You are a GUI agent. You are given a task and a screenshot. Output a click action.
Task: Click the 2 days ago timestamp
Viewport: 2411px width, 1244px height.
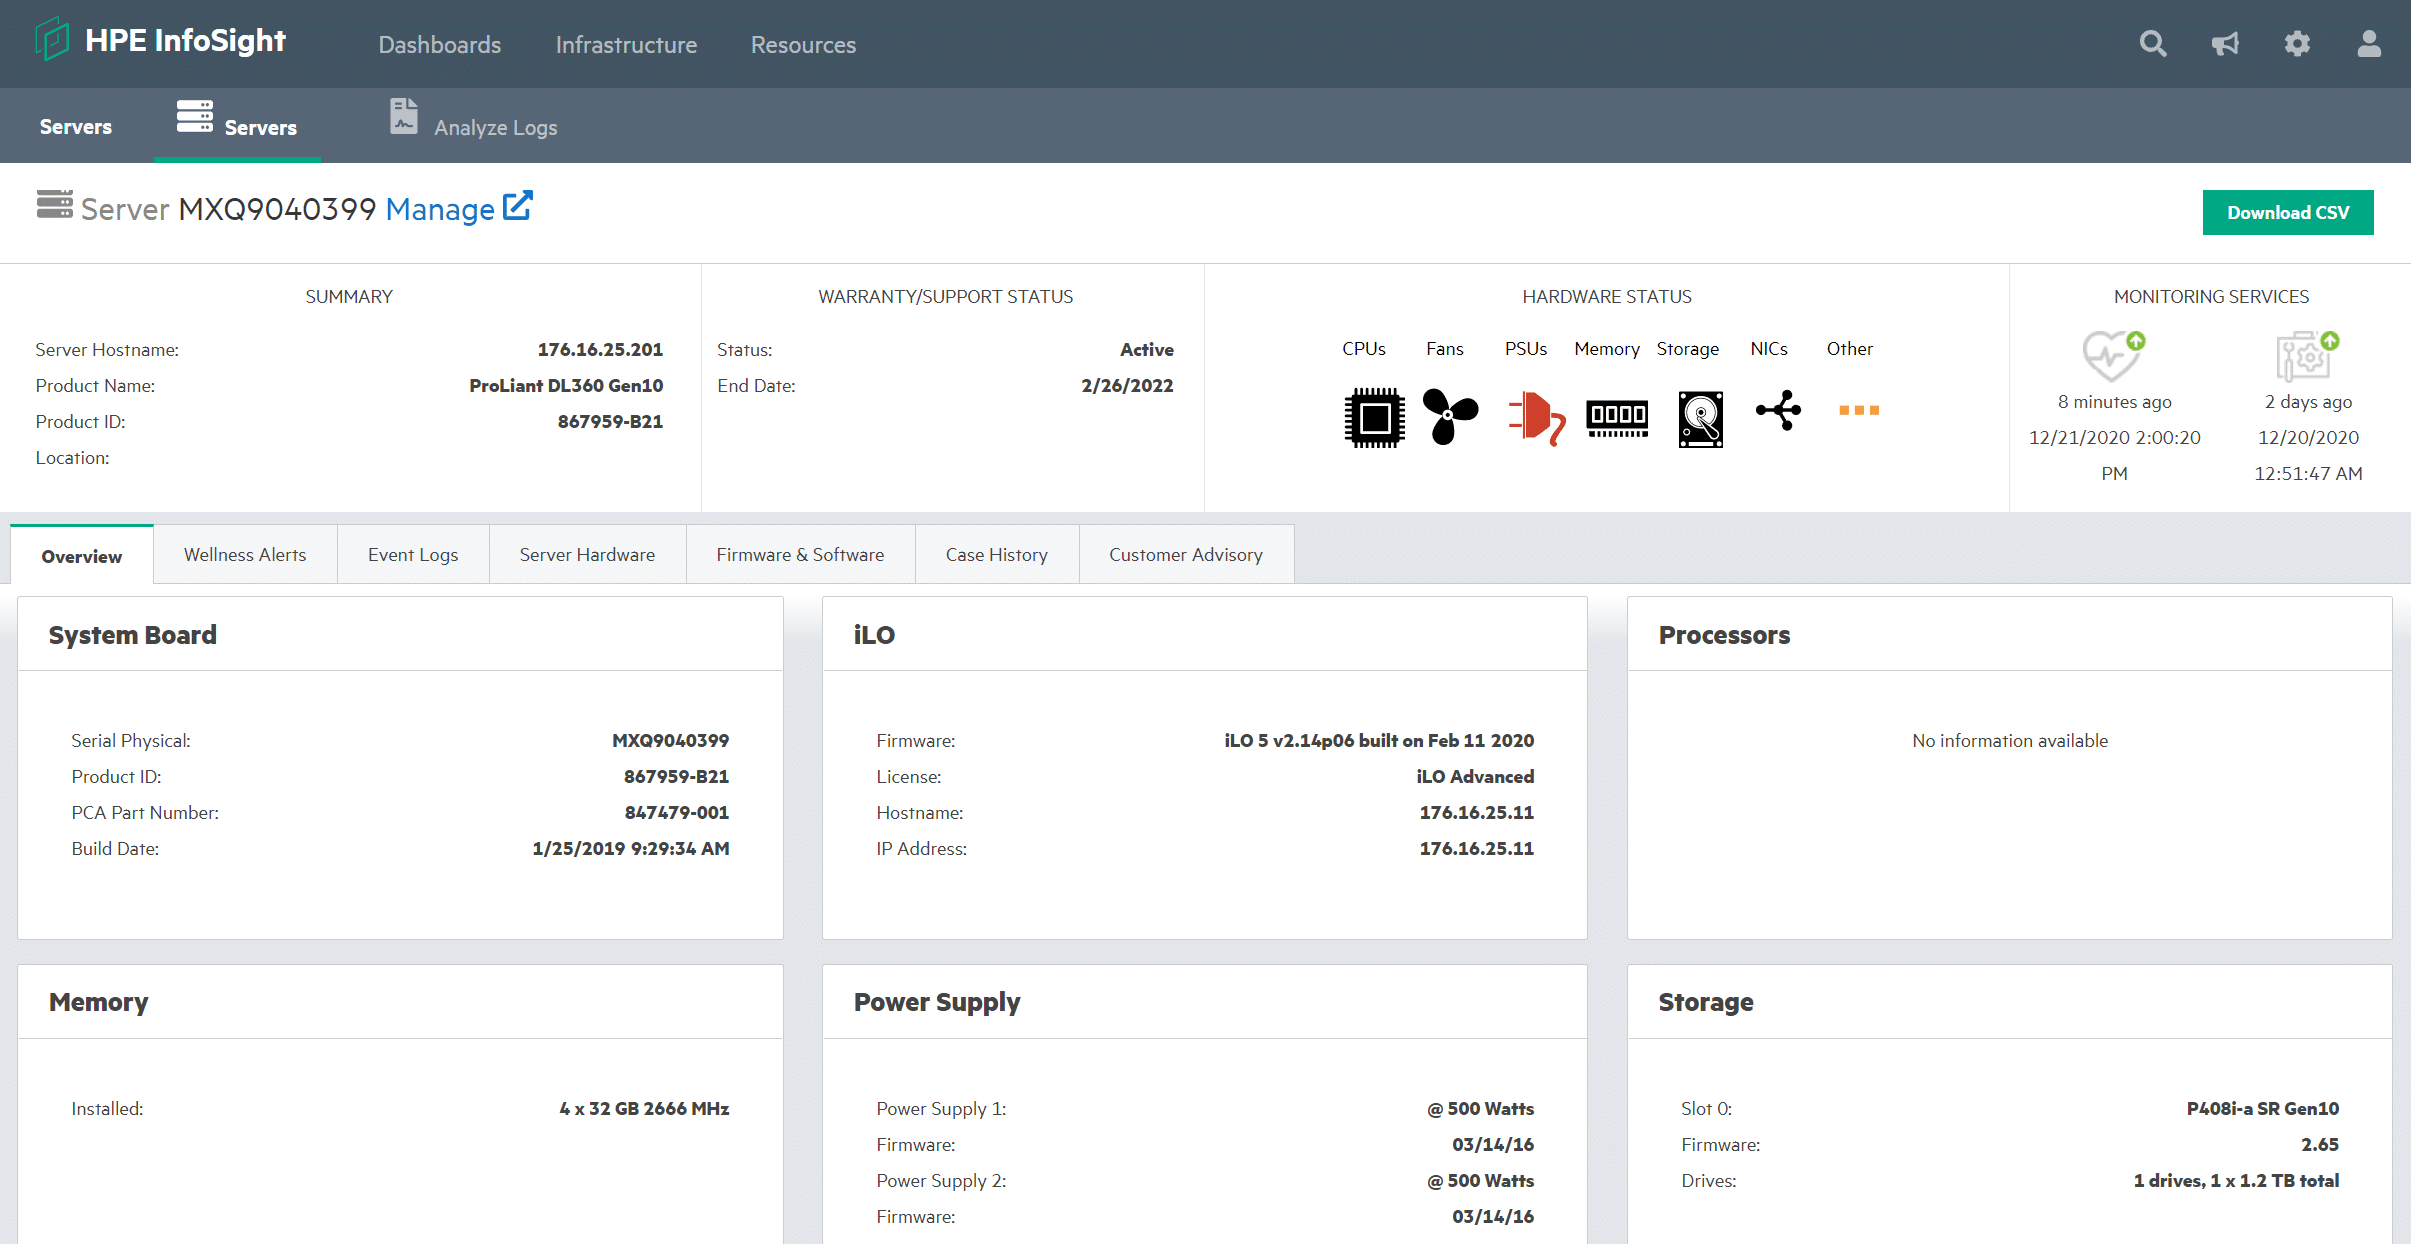2308,401
